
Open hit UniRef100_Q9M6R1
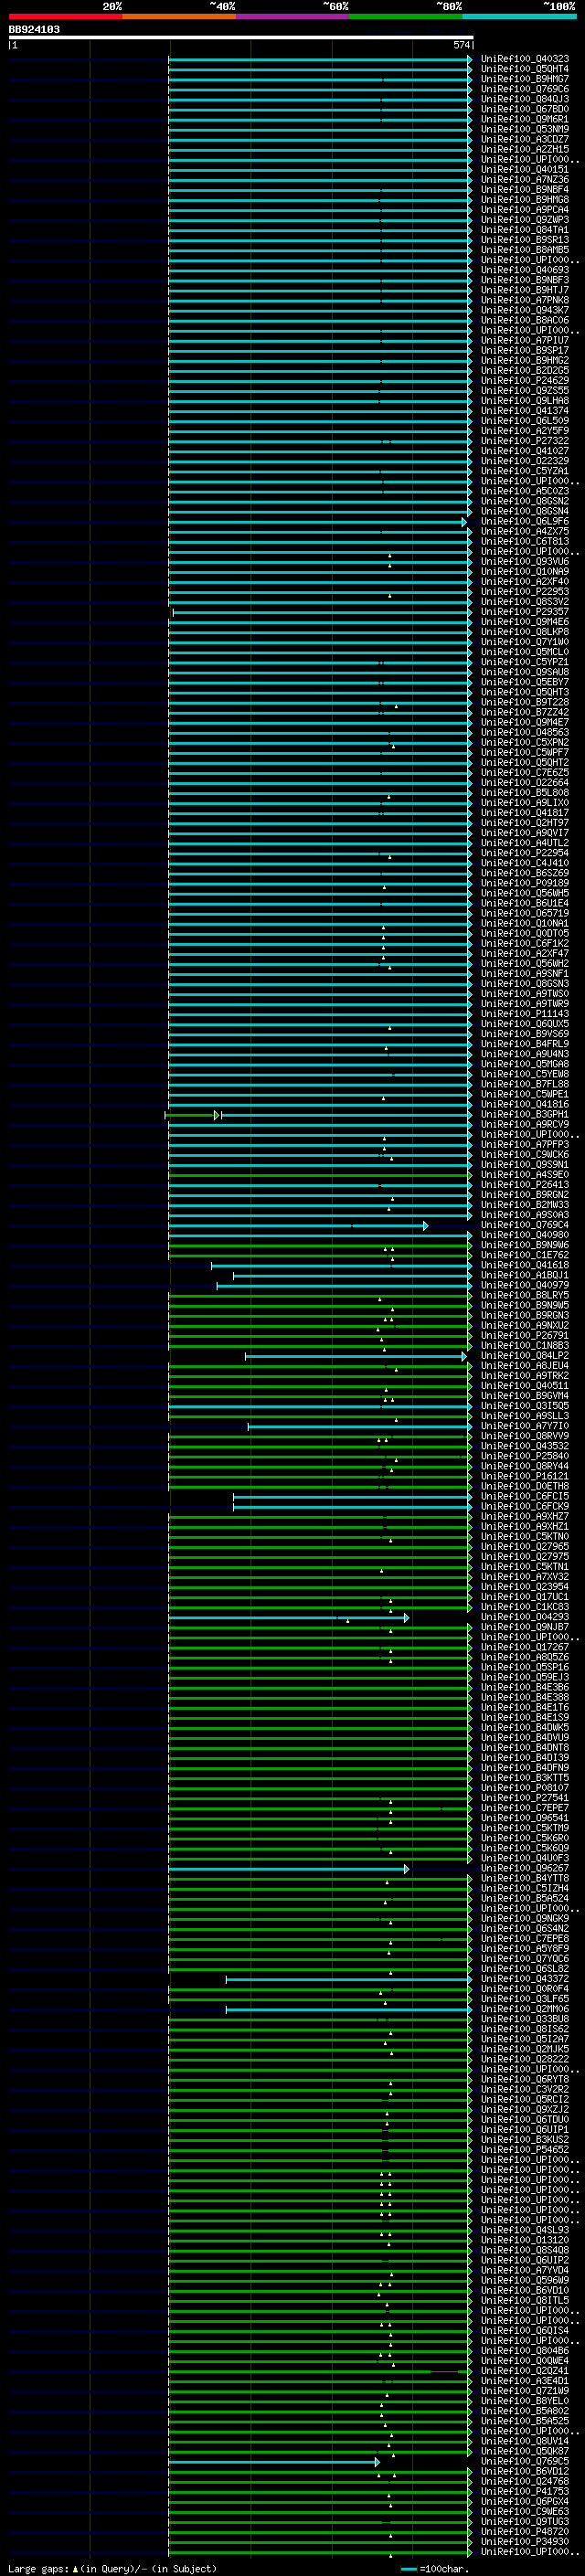pyautogui.click(x=525, y=119)
